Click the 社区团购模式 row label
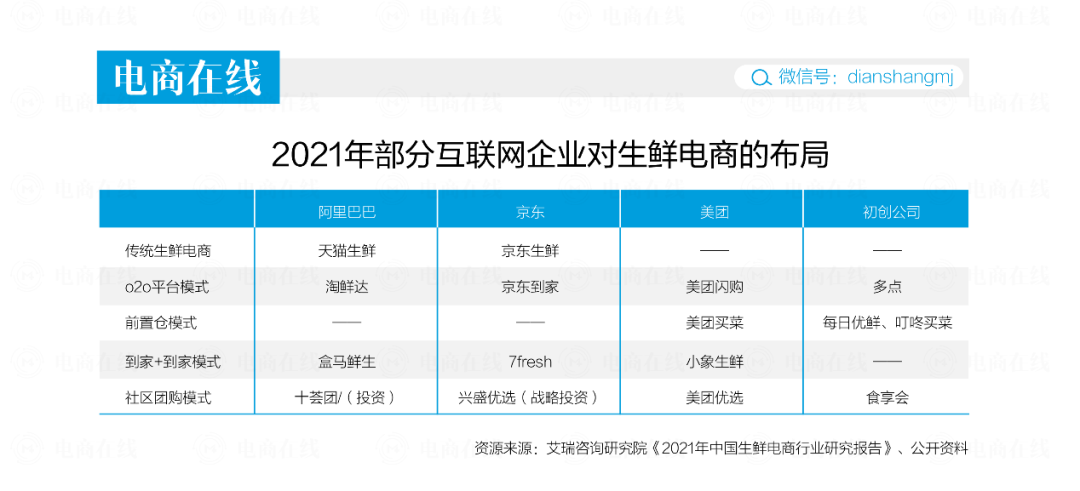Viewport: 1080px width, 491px height. tap(168, 397)
